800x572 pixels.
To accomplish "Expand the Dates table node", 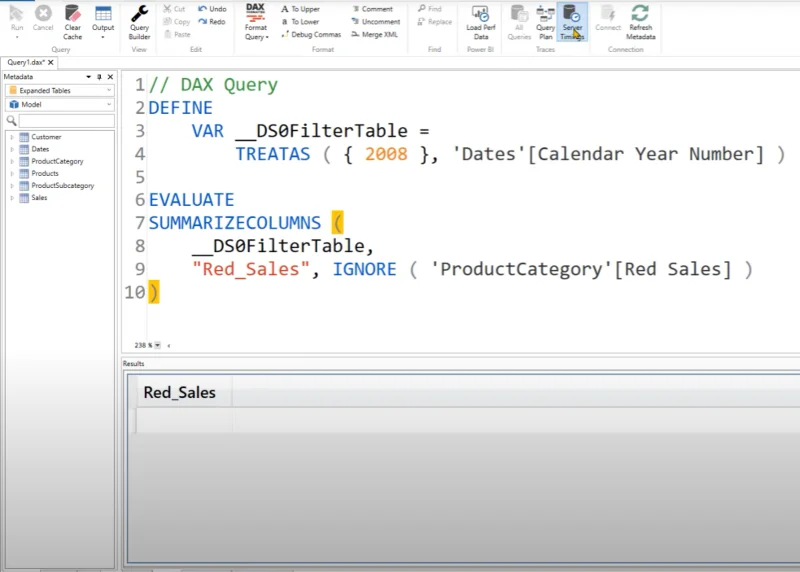I will [12, 149].
